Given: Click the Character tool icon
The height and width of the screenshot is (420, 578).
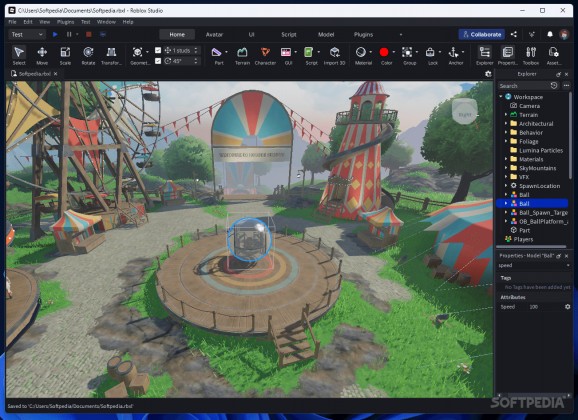Looking at the screenshot, I should pyautogui.click(x=265, y=52).
